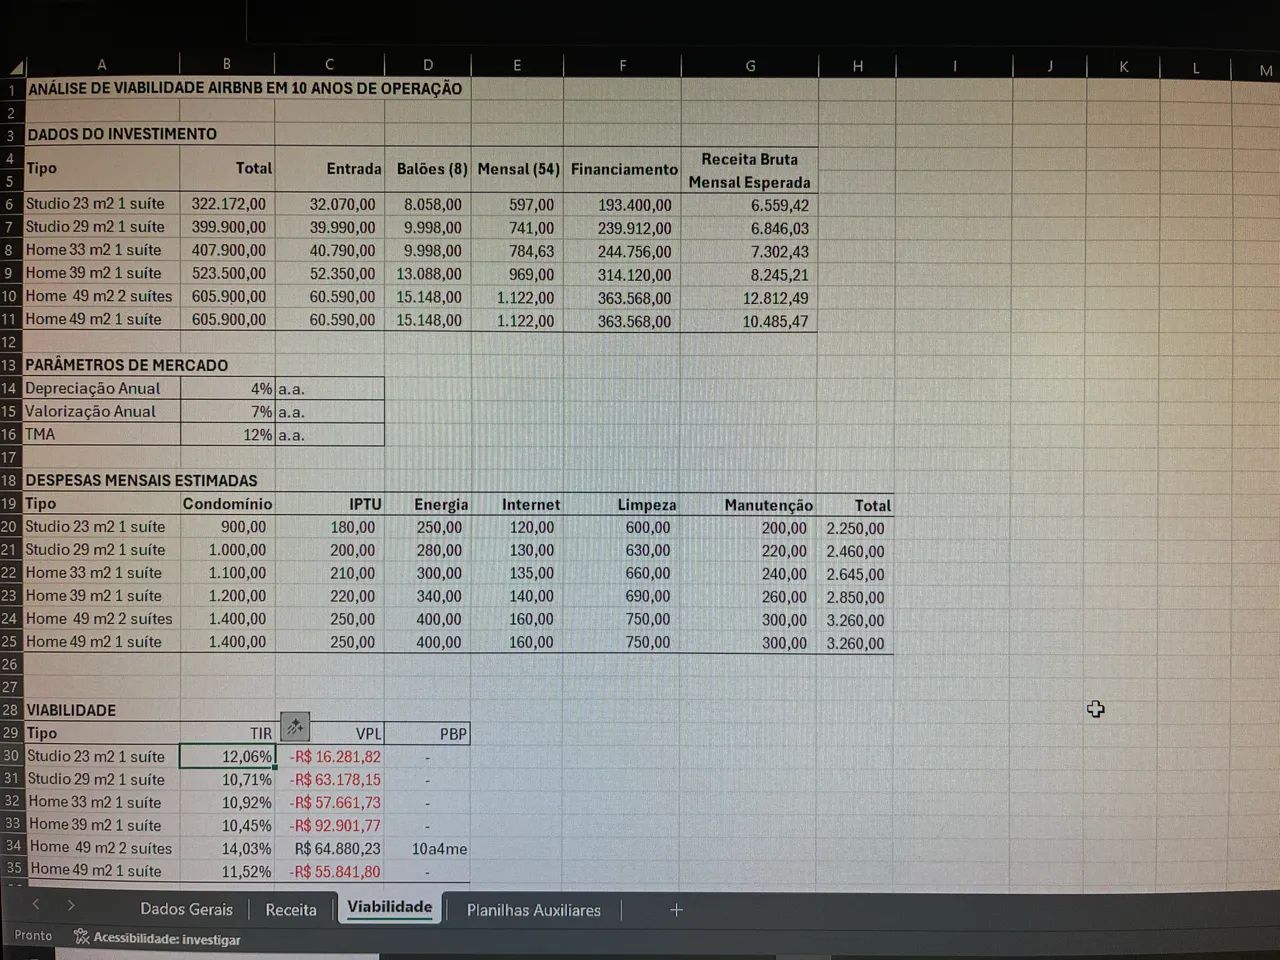Viewport: 1280px width, 960px height.
Task: Click the PBP value 10a4me
Action: click(439, 849)
